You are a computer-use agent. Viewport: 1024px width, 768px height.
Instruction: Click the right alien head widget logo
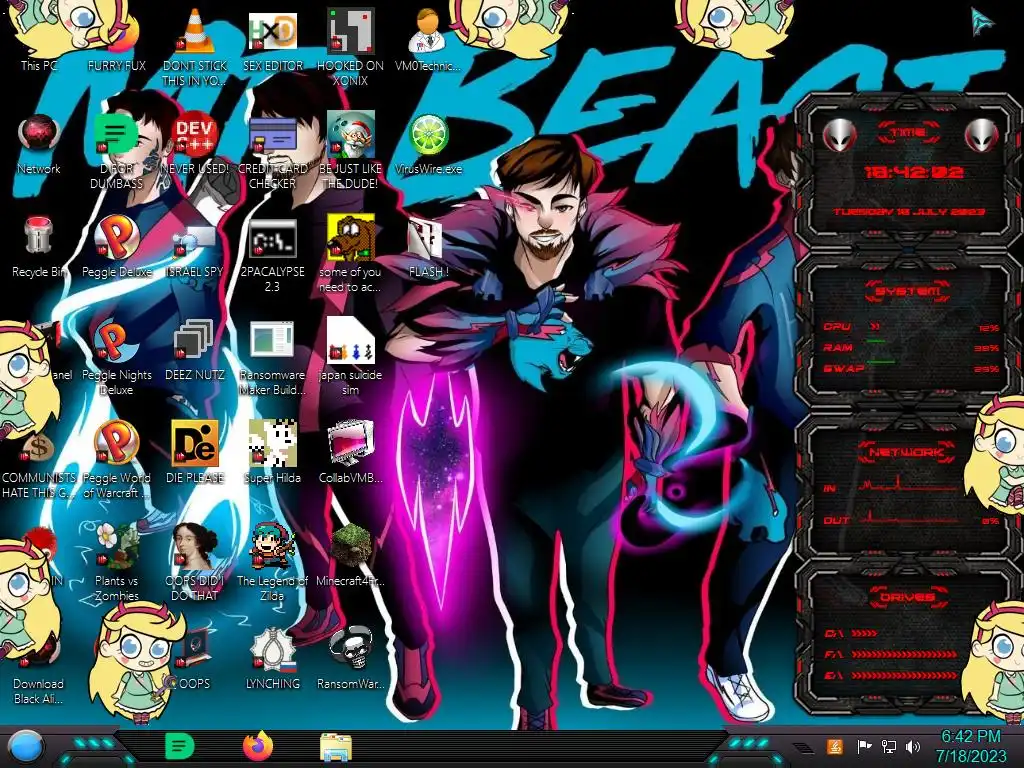pyautogui.click(x=982, y=135)
